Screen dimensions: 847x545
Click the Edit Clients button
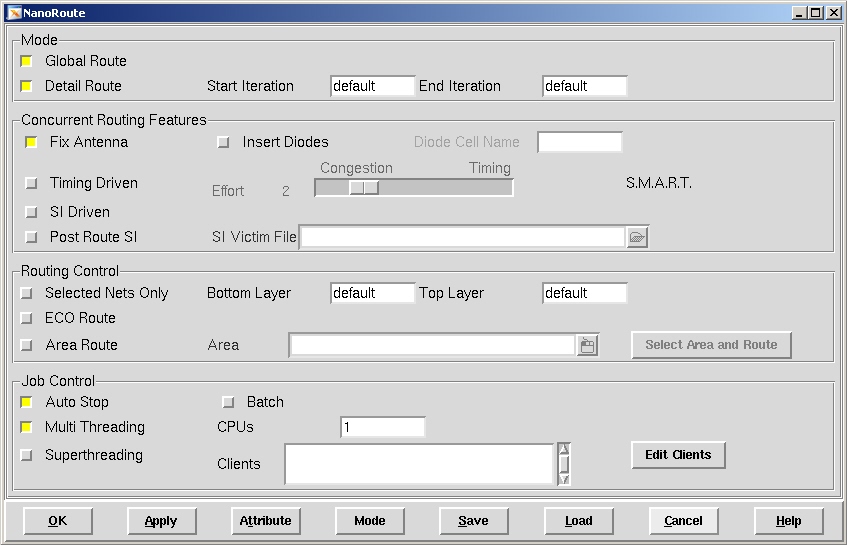678,455
